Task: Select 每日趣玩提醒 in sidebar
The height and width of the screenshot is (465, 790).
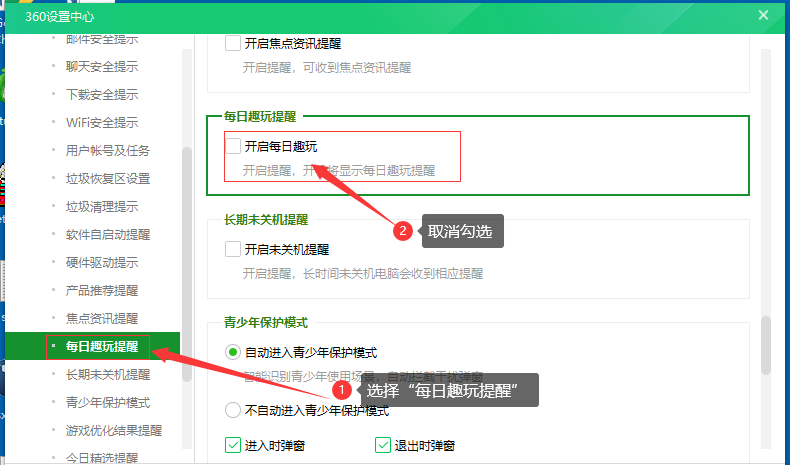Action: pos(102,347)
